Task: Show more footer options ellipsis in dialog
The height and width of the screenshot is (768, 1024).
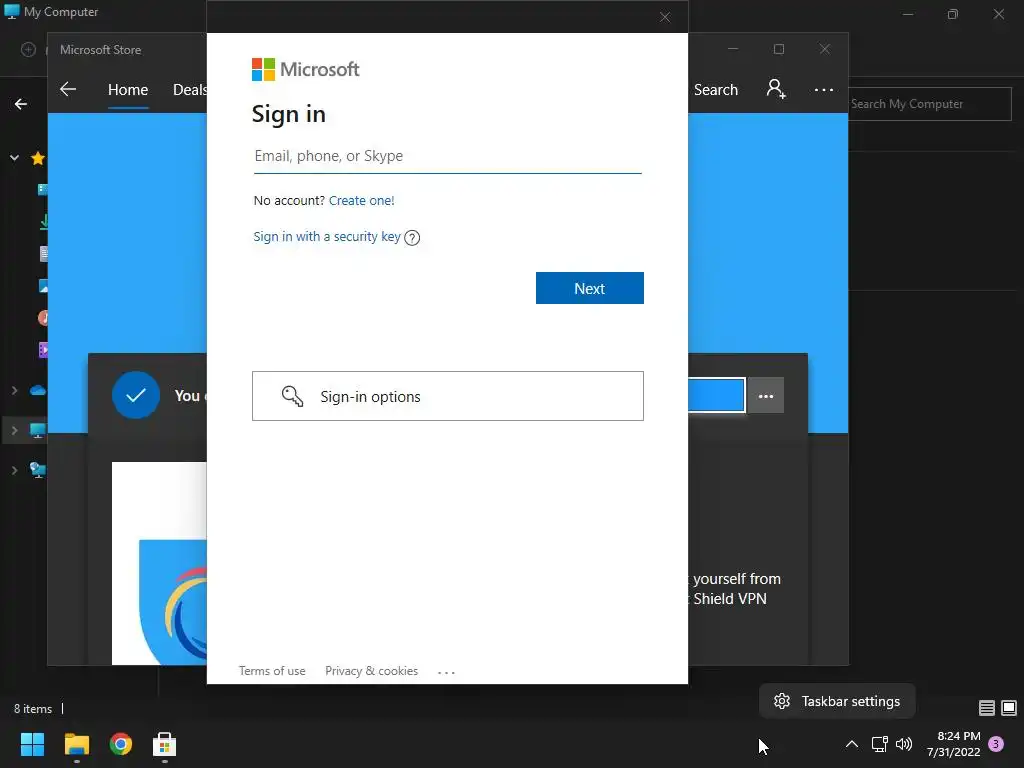Action: click(x=446, y=672)
